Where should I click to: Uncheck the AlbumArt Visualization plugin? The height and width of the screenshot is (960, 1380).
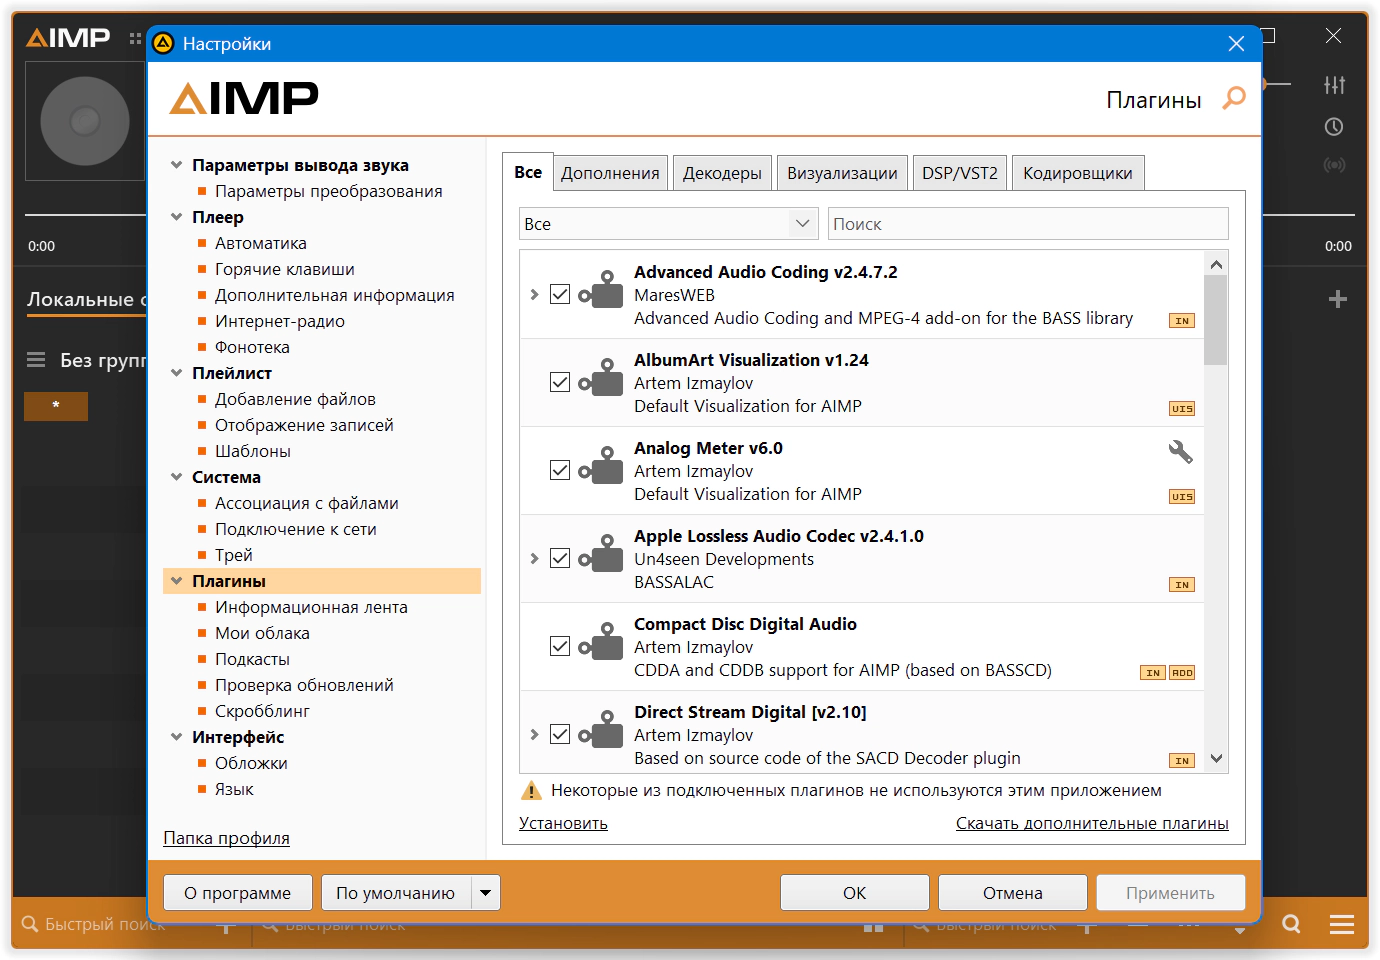click(560, 382)
